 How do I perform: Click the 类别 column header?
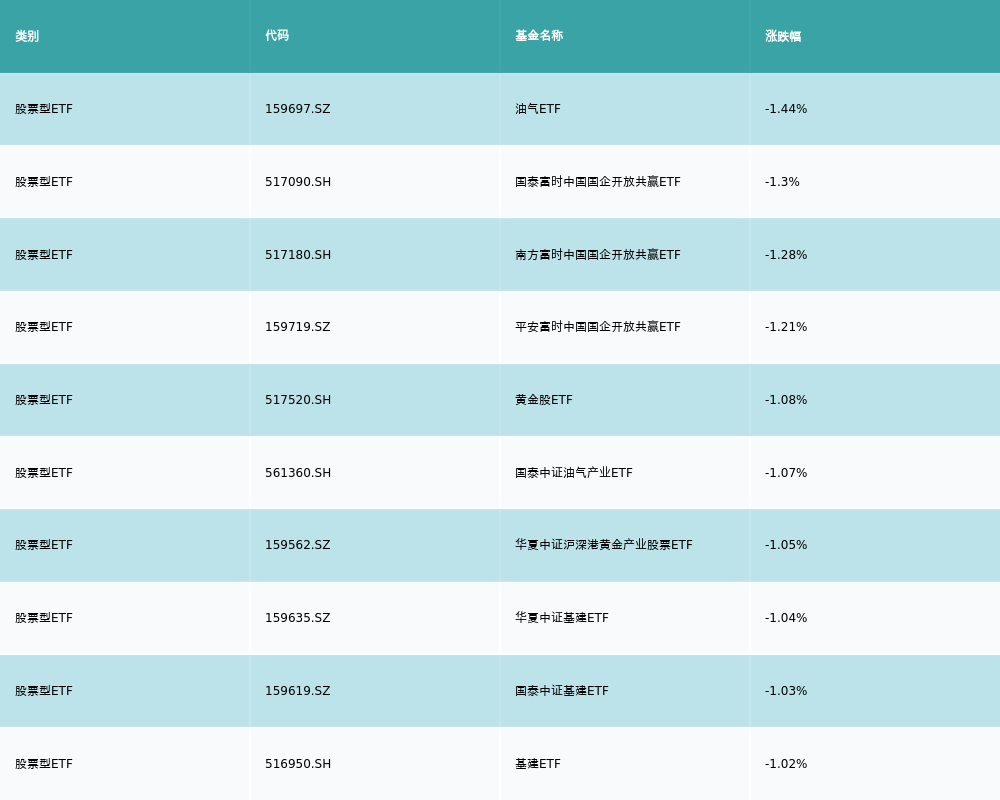(27, 36)
